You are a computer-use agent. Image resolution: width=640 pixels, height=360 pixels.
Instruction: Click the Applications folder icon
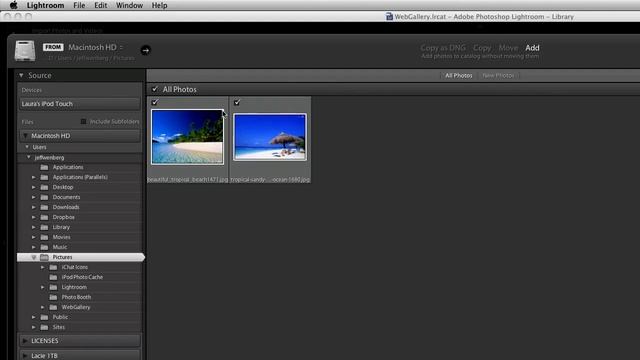tap(44, 167)
